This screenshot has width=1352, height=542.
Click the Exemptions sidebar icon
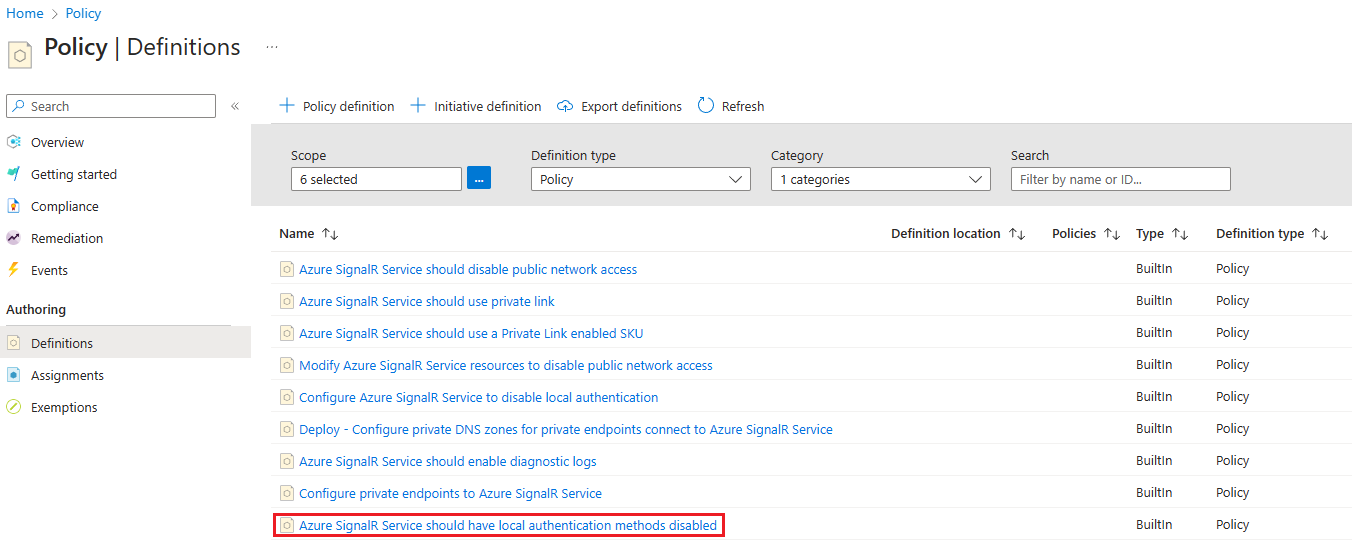(x=14, y=407)
